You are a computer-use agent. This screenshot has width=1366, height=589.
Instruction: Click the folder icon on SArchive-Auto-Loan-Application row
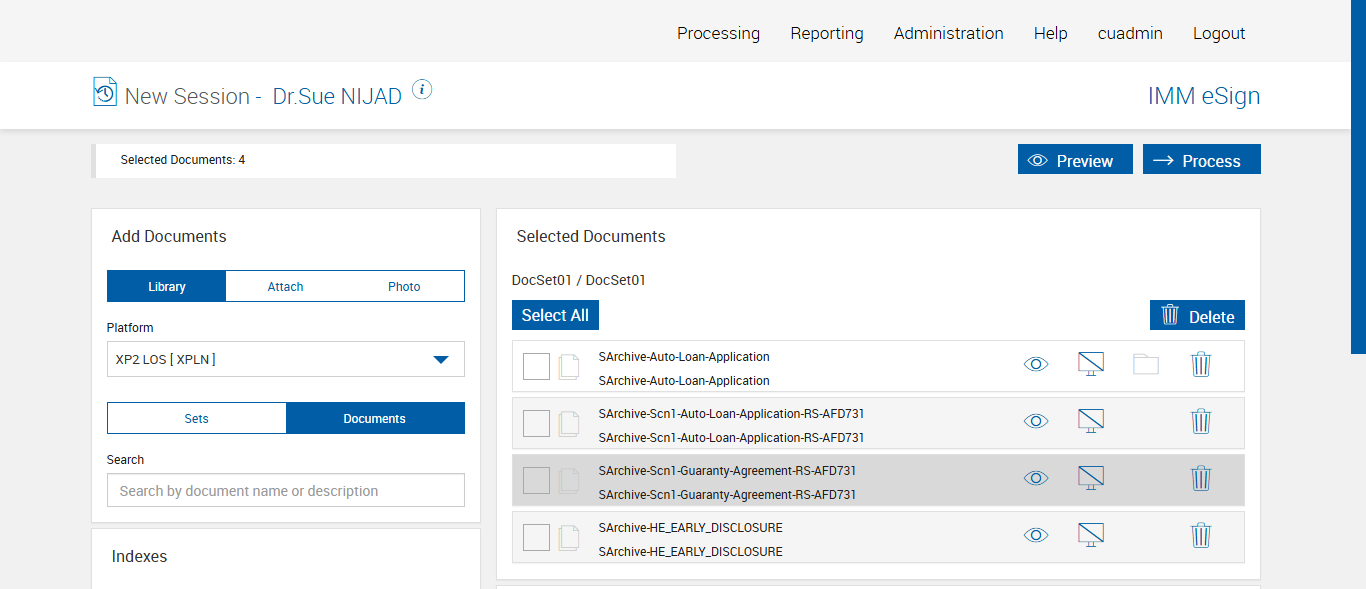(x=1146, y=364)
